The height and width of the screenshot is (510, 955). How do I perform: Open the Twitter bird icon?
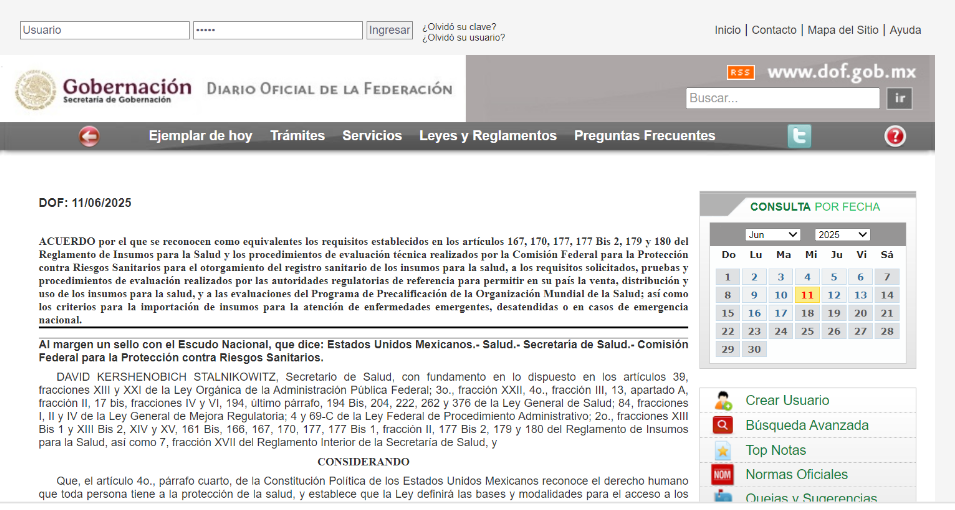coord(799,136)
